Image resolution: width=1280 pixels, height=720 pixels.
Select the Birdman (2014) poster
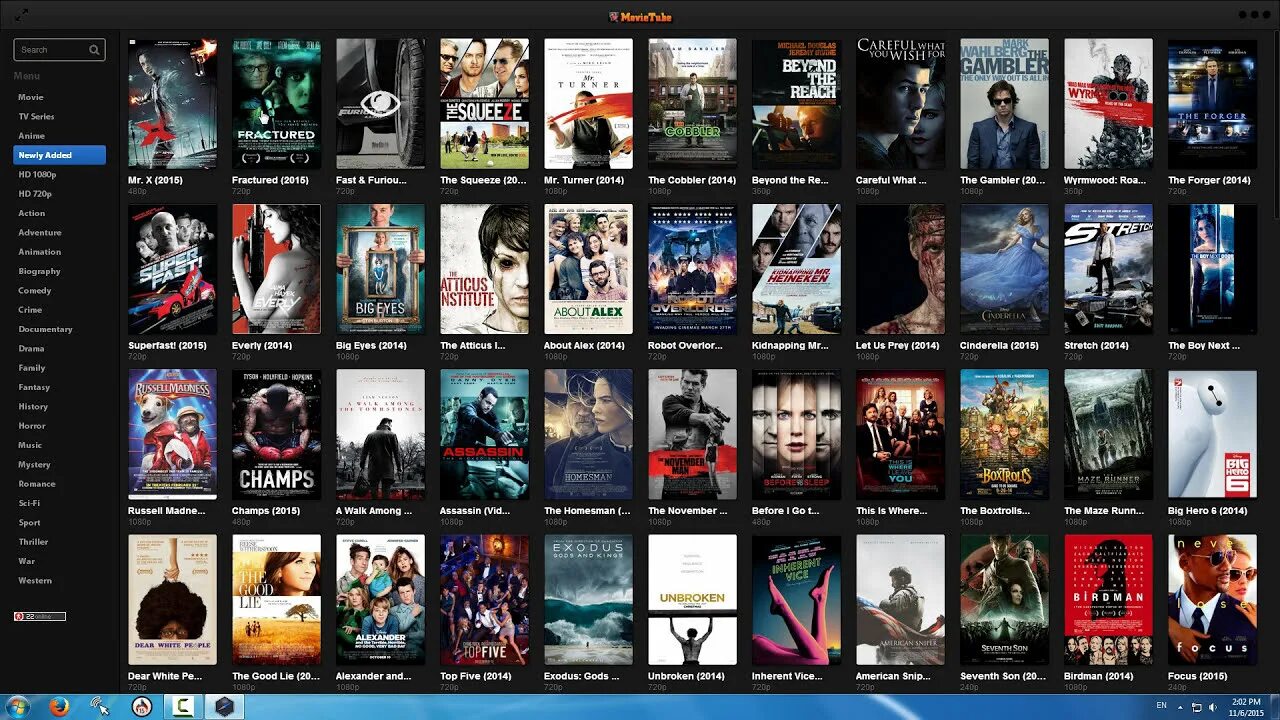click(x=1108, y=600)
